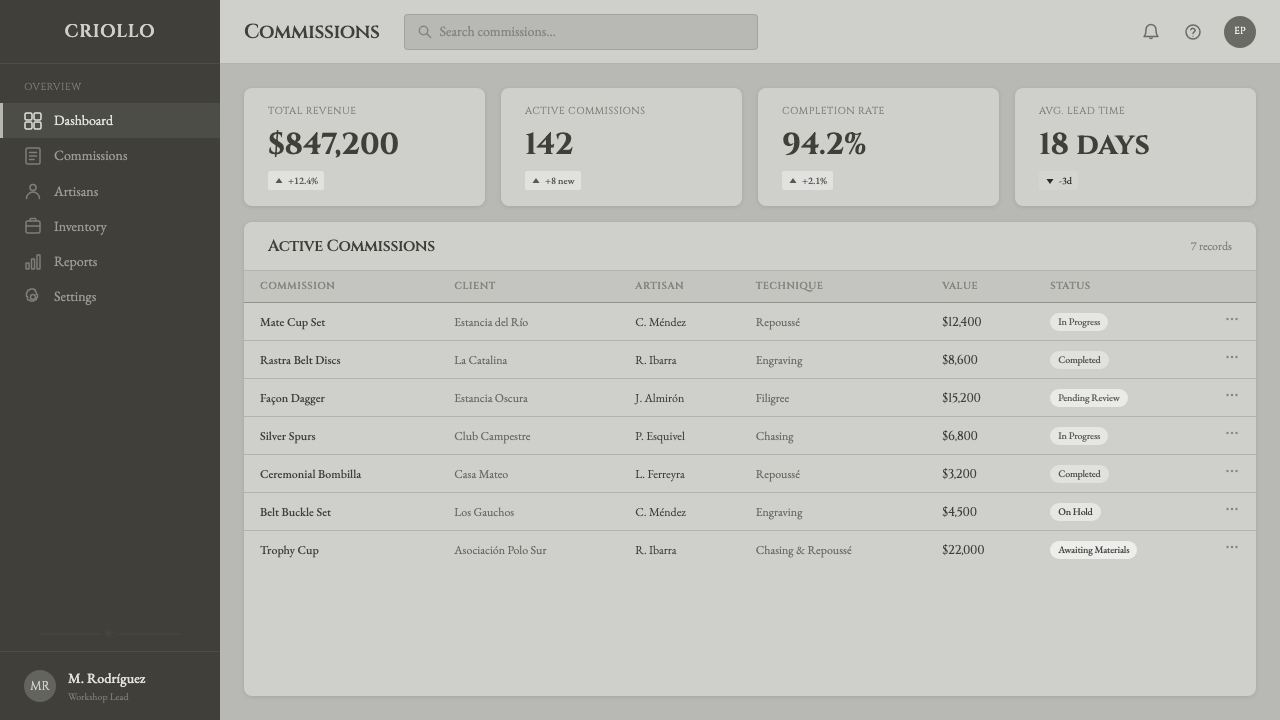This screenshot has width=1280, height=720.
Task: Click the Awaiting Materials status badge
Action: 1093,550
